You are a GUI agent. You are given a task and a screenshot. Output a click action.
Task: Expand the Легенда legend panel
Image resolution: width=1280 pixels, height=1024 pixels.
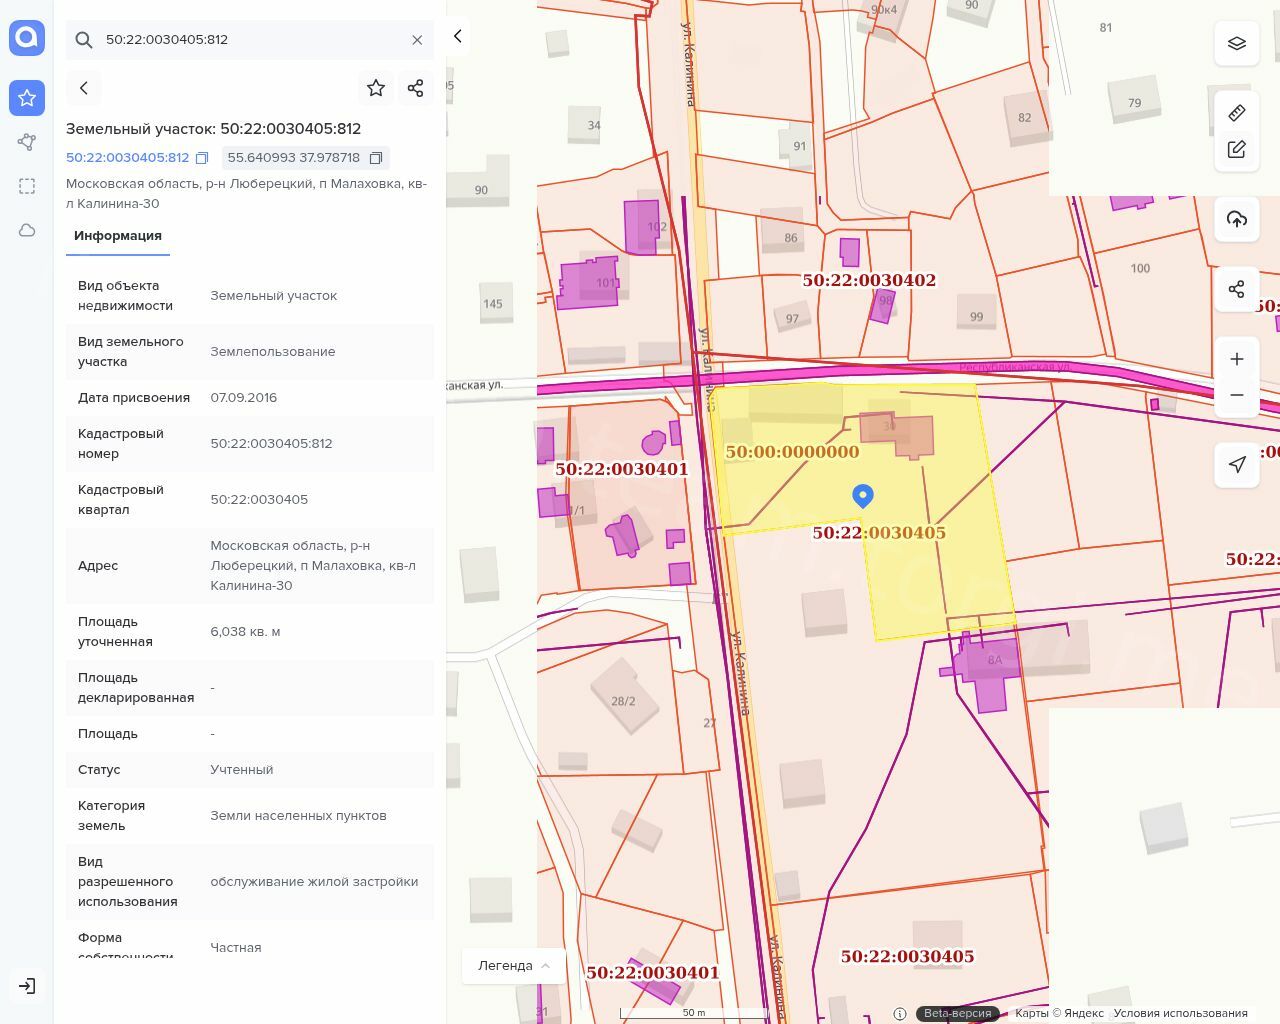click(514, 965)
